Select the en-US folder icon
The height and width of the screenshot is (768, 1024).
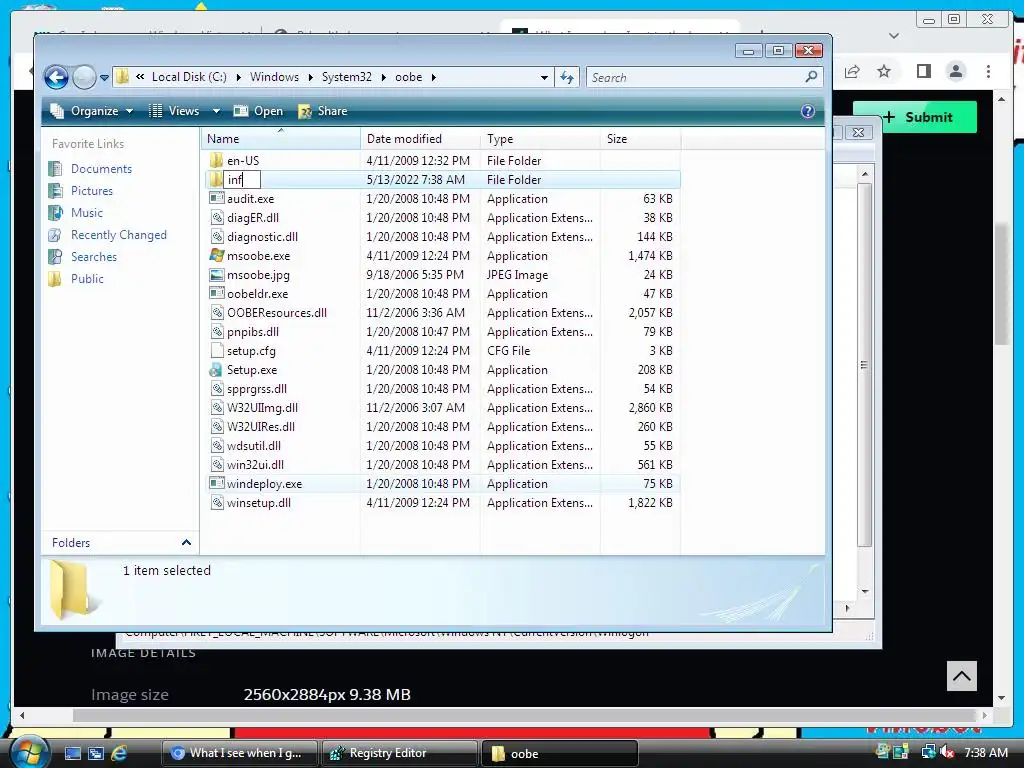[216, 161]
